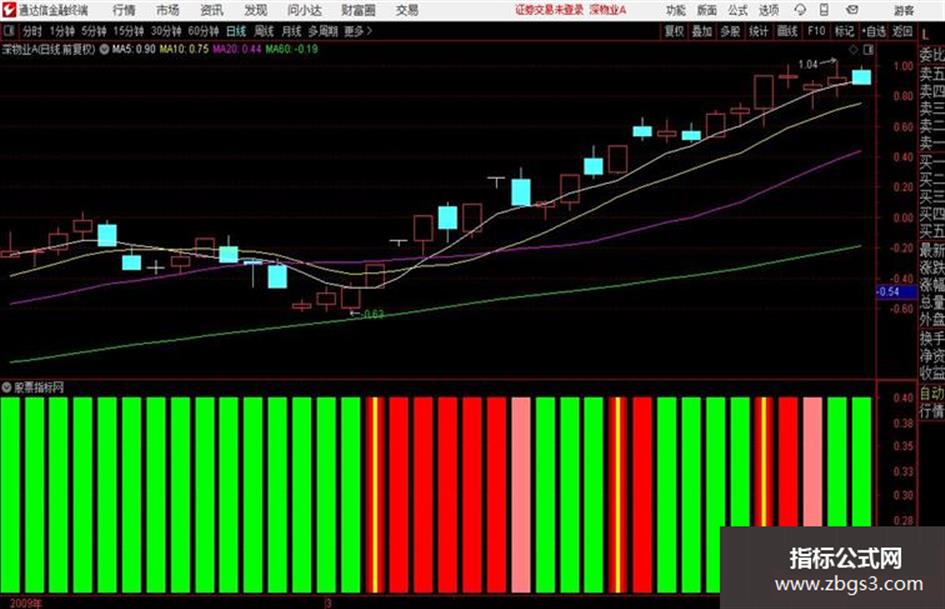Switch to the 分时 chart tab
The width and height of the screenshot is (945, 609).
pyautogui.click(x=33, y=31)
